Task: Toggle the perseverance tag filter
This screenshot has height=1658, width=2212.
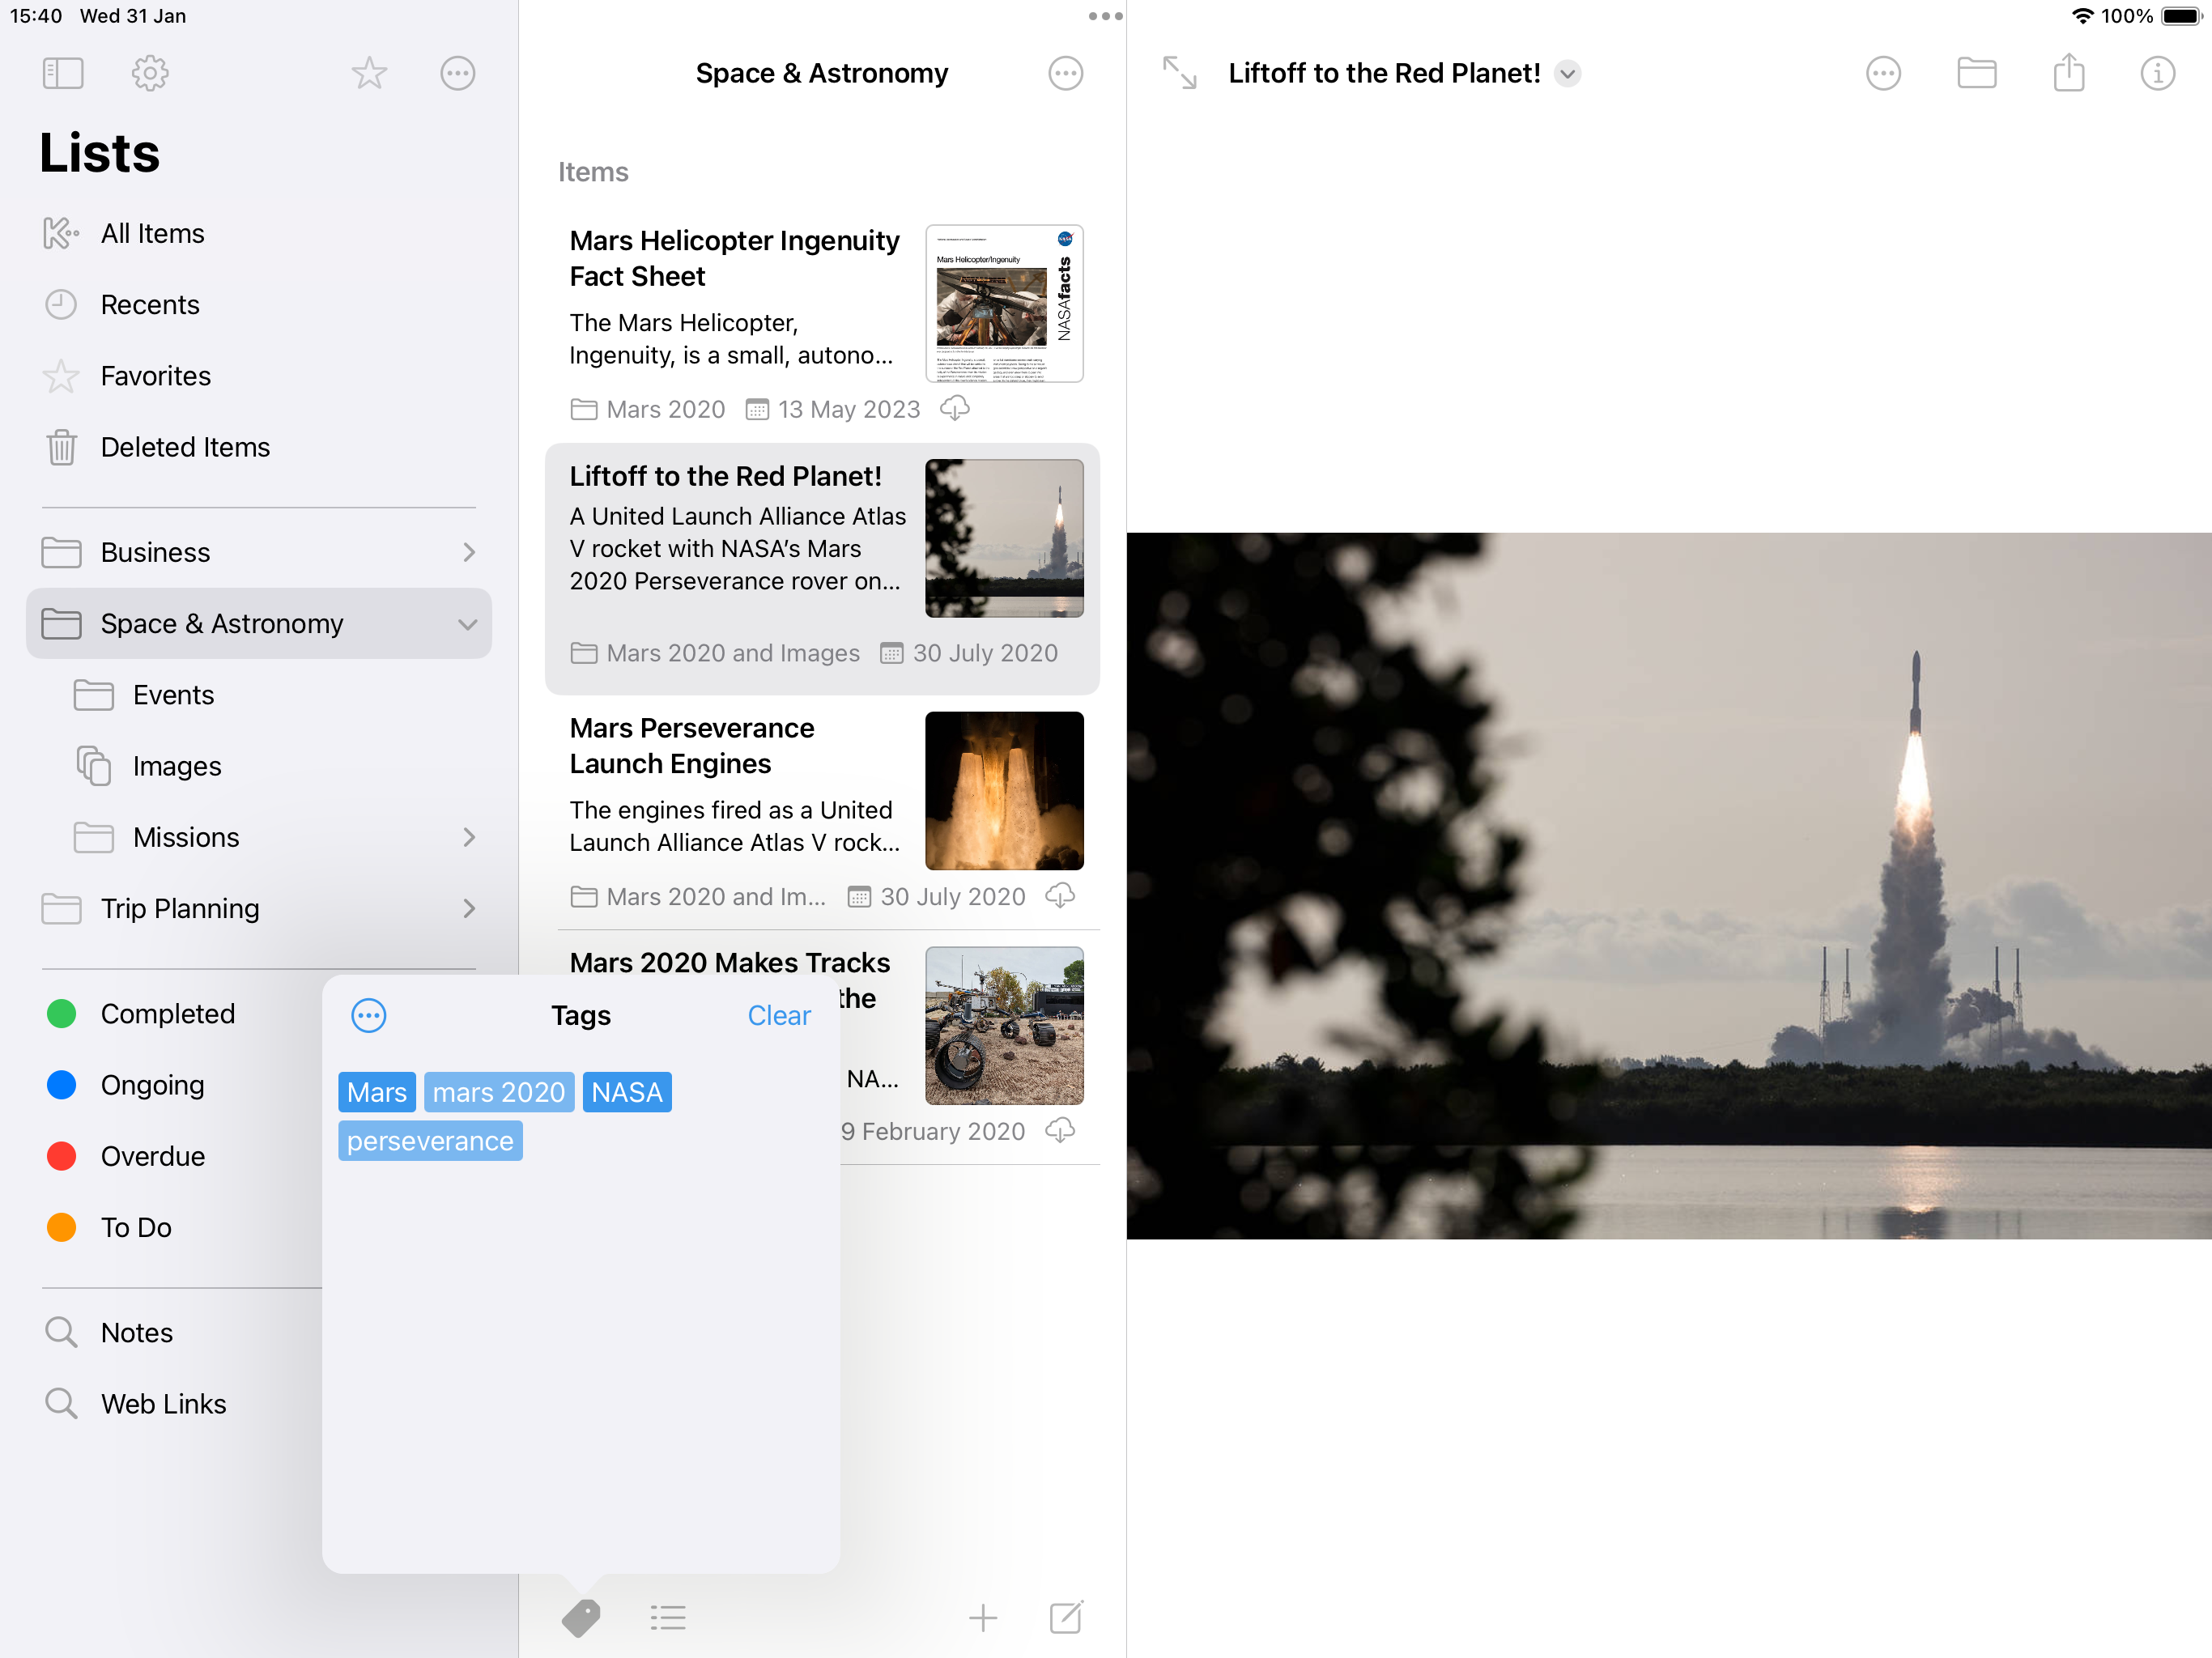Action: pyautogui.click(x=430, y=1141)
